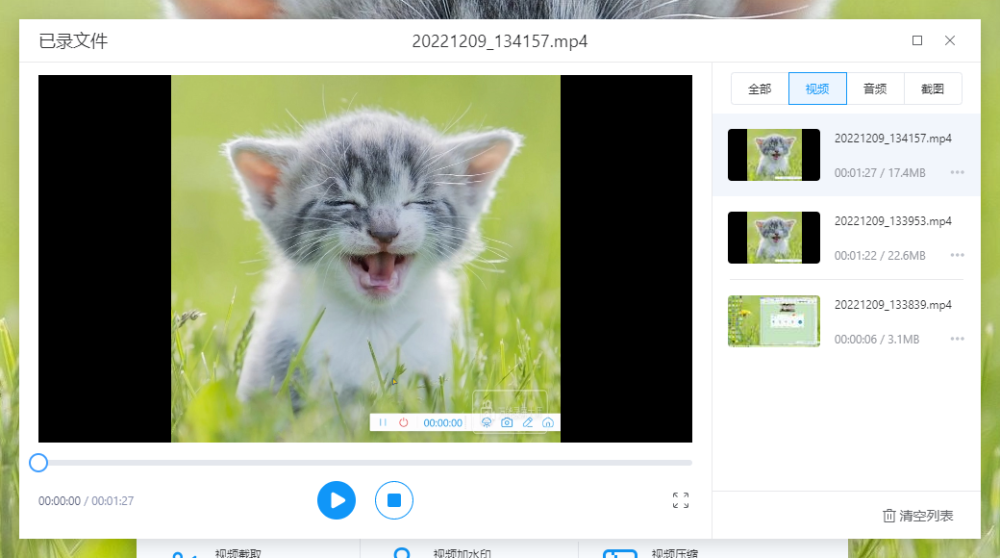Open more options for 20221209_133953.mp4
This screenshot has width=1000, height=558.
tap(957, 256)
